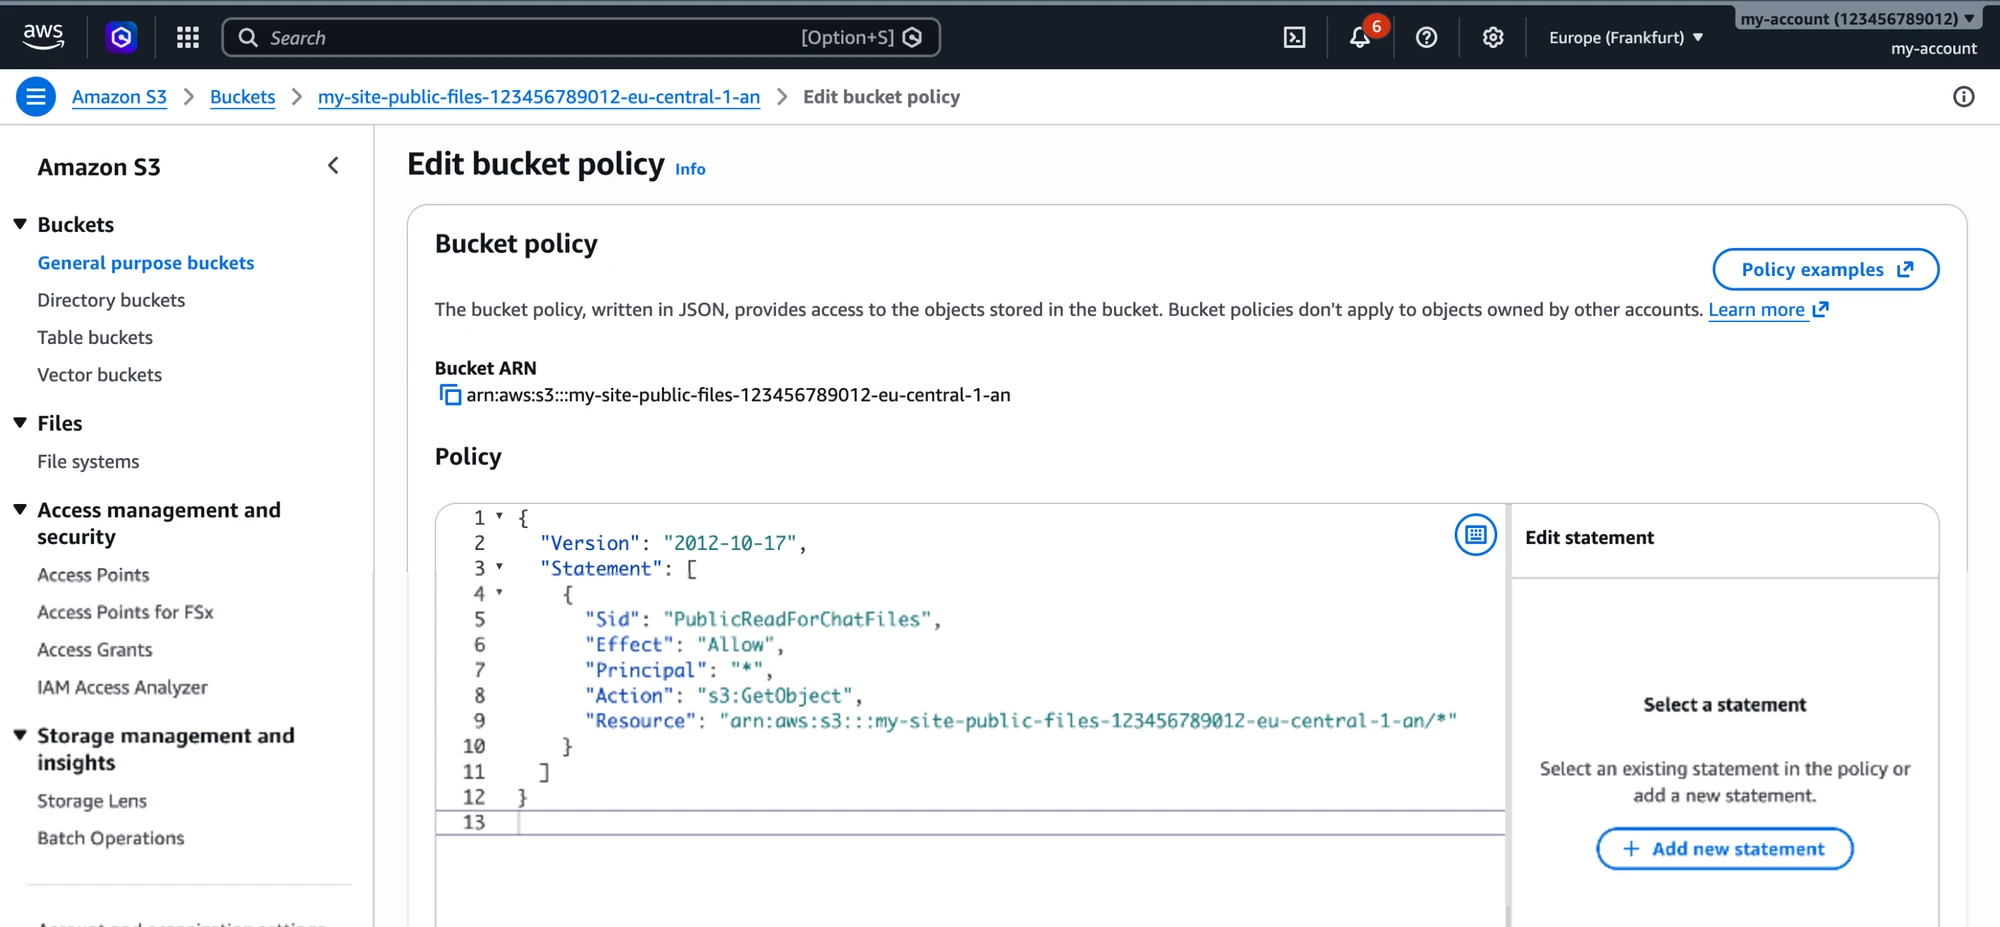Click the search bar magnifier icon
This screenshot has height=927, width=2000.
[248, 37]
